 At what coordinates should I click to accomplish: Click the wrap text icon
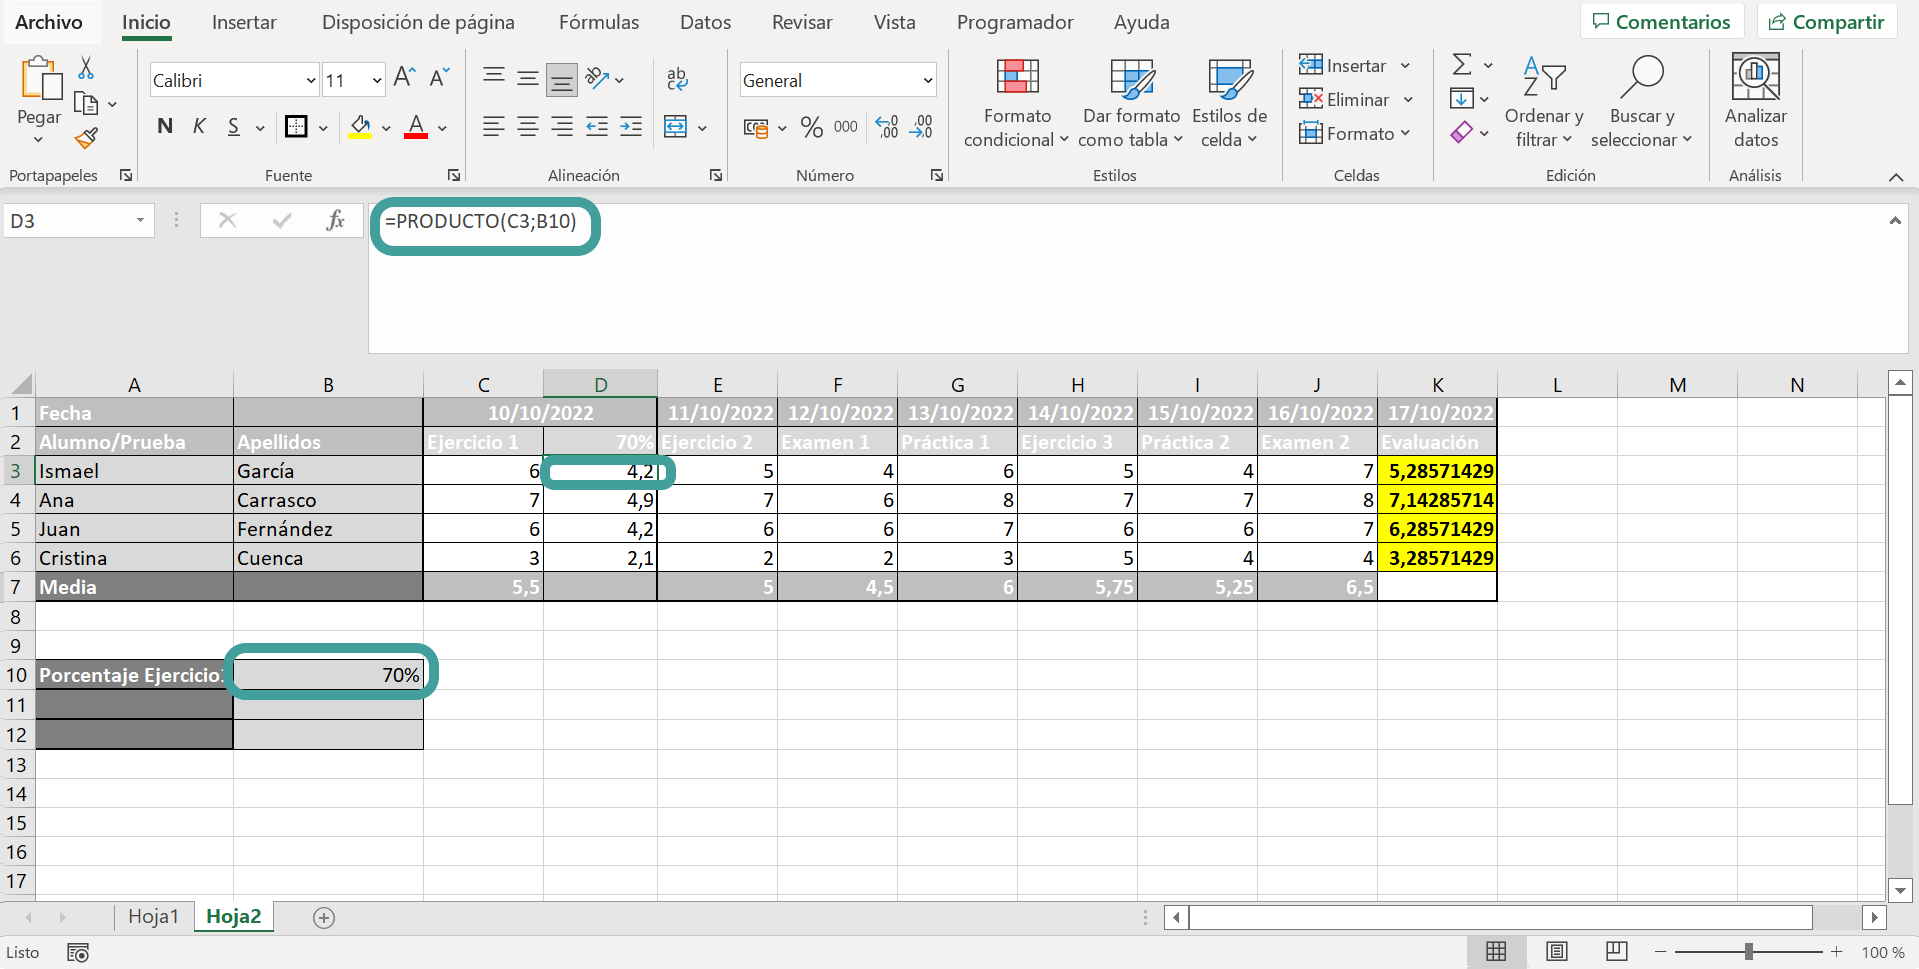pos(677,78)
